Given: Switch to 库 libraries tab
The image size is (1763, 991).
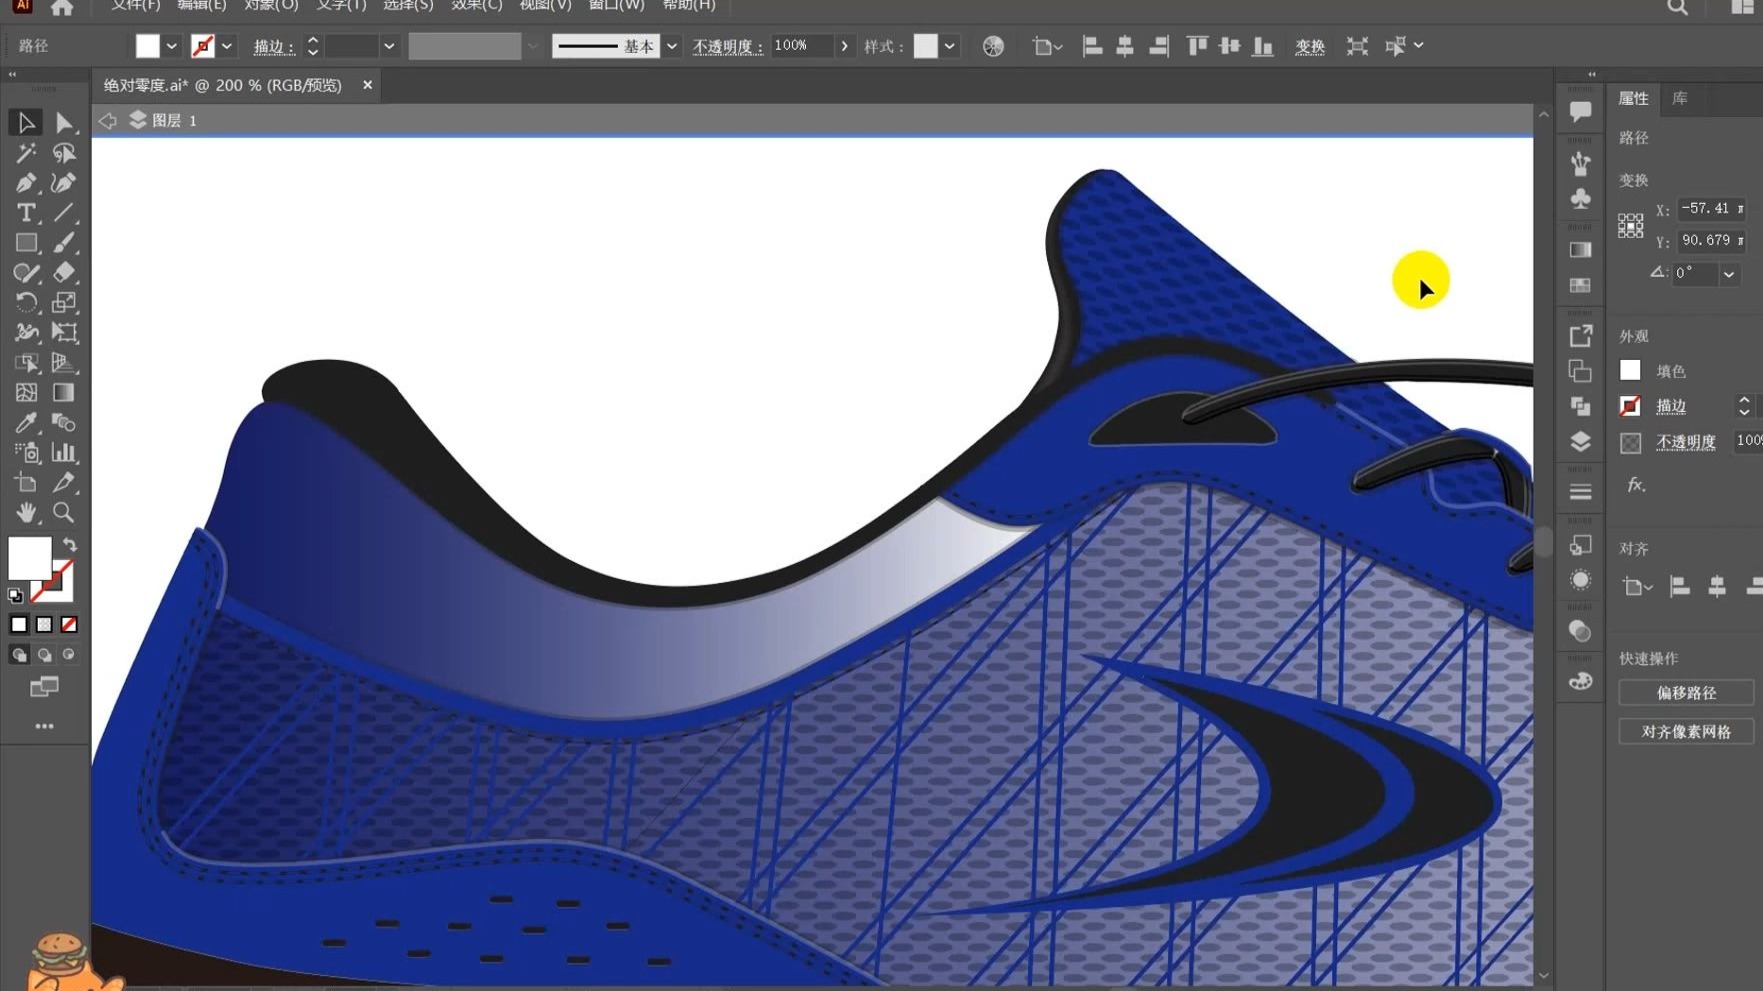Looking at the screenshot, I should [1680, 98].
